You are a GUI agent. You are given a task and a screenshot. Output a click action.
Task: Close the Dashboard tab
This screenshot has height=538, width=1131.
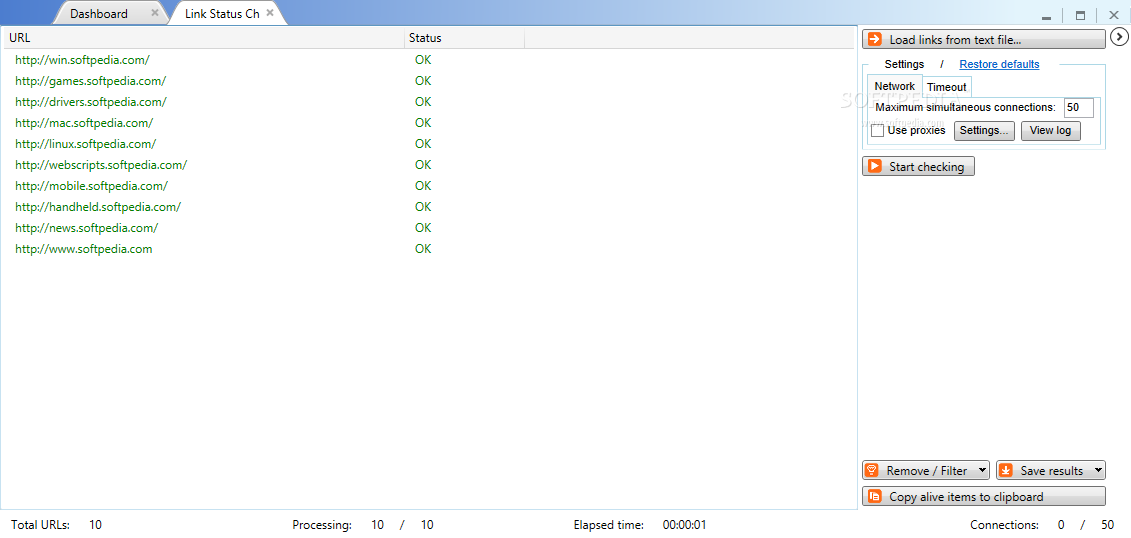[x=154, y=13]
